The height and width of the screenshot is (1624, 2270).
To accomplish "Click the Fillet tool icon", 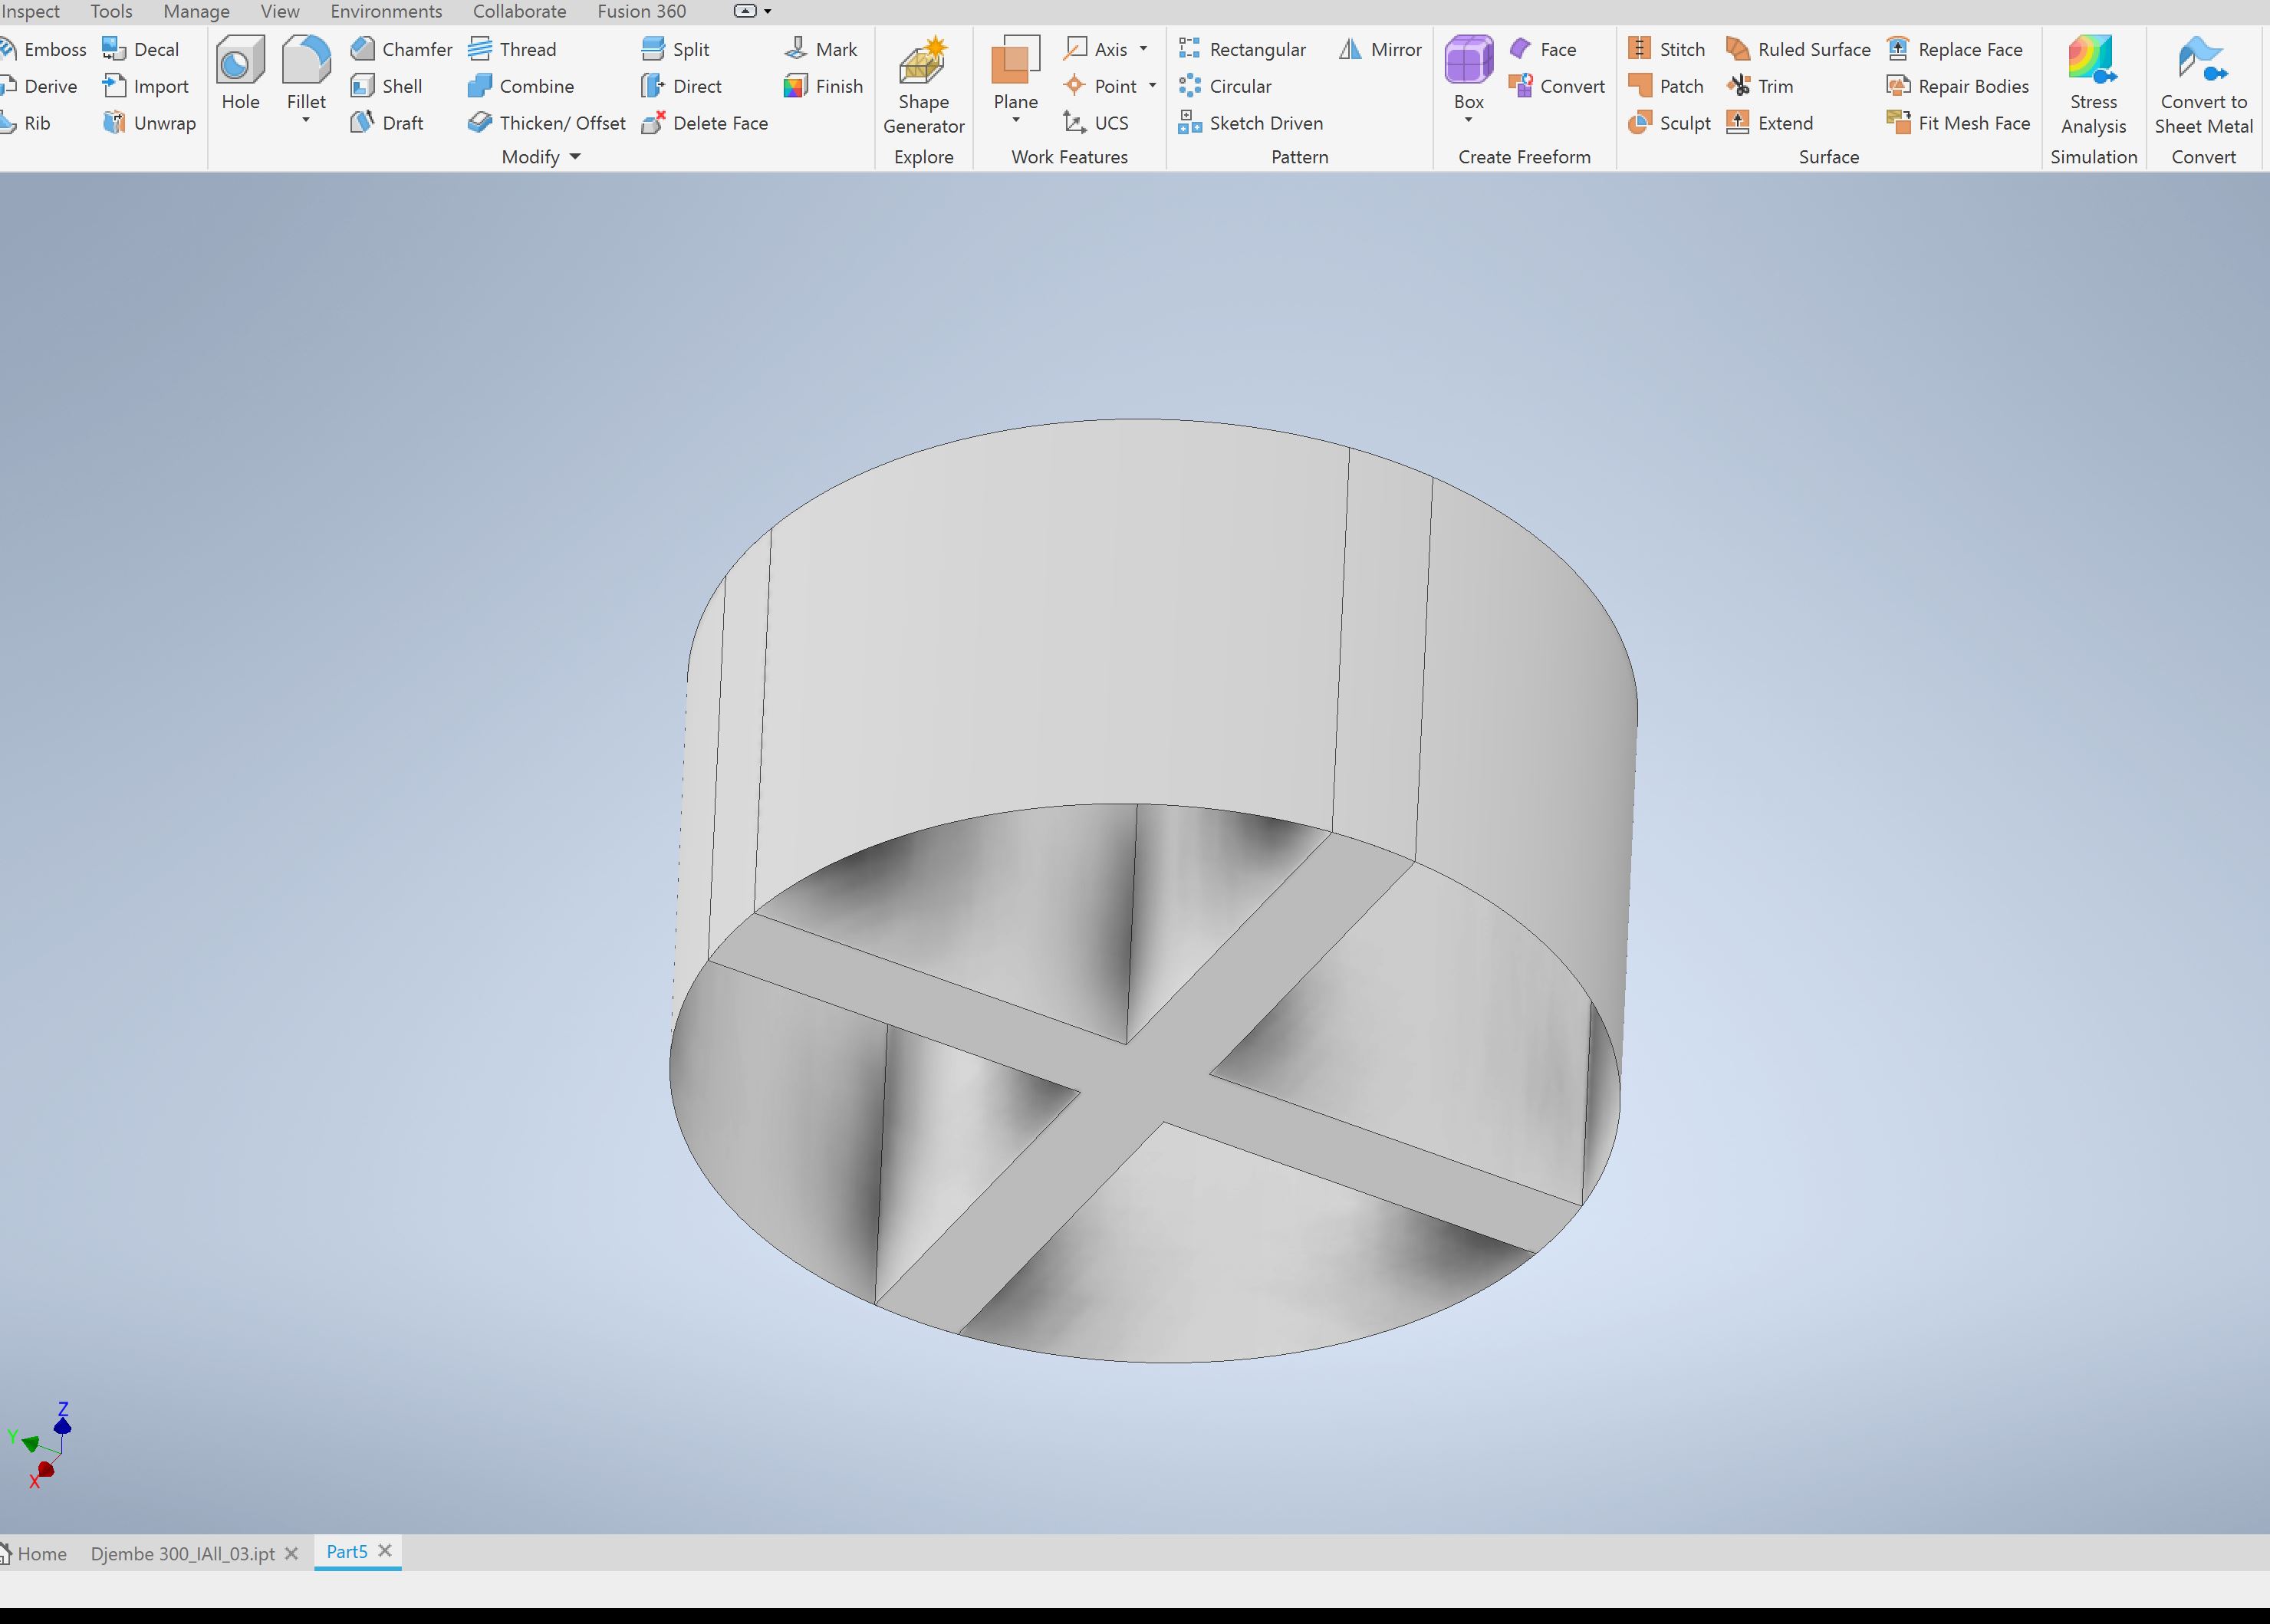I will (x=306, y=60).
